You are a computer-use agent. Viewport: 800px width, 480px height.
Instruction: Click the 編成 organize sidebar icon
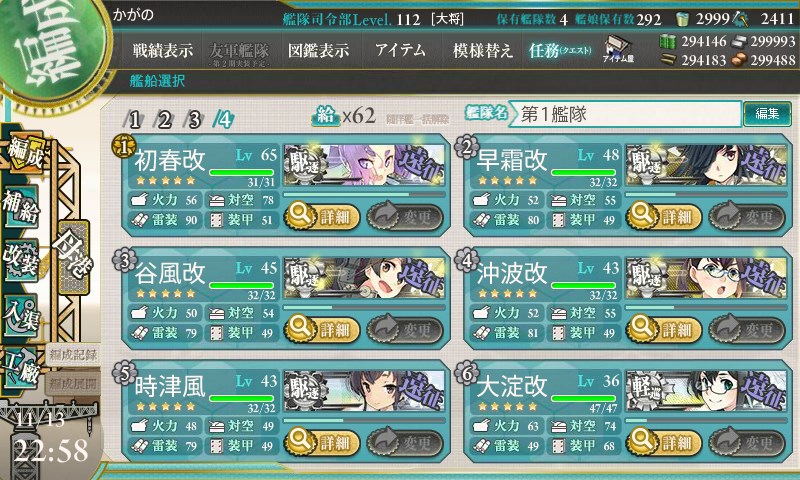24,153
